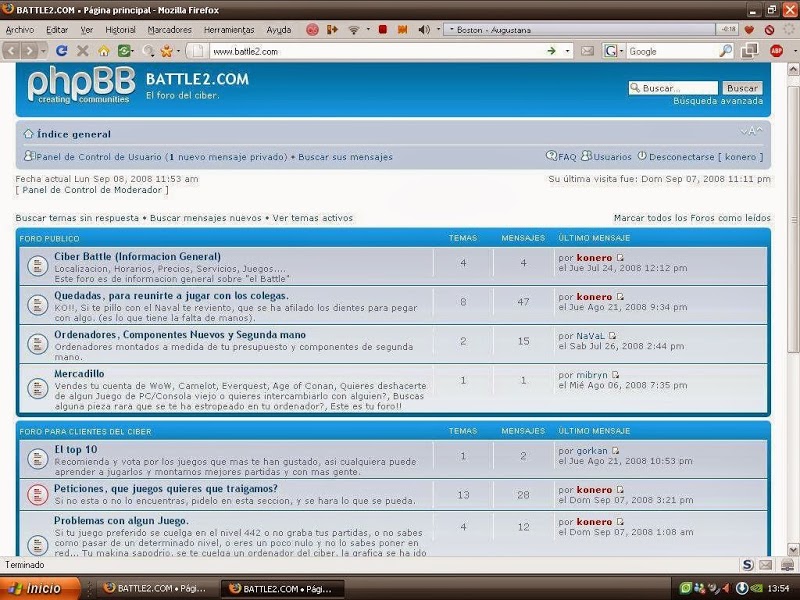Screen dimensions: 800x600
Task: Open the back/forward history dropdown arrow
Action: pos(43,51)
